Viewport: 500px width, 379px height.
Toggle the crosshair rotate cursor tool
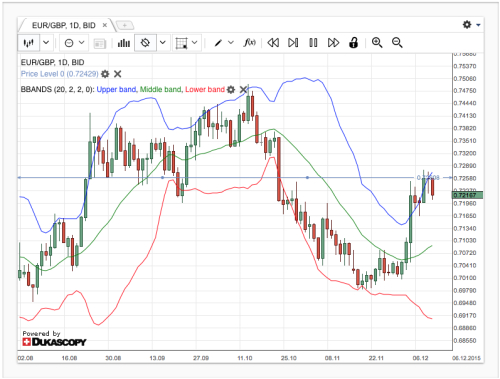145,43
